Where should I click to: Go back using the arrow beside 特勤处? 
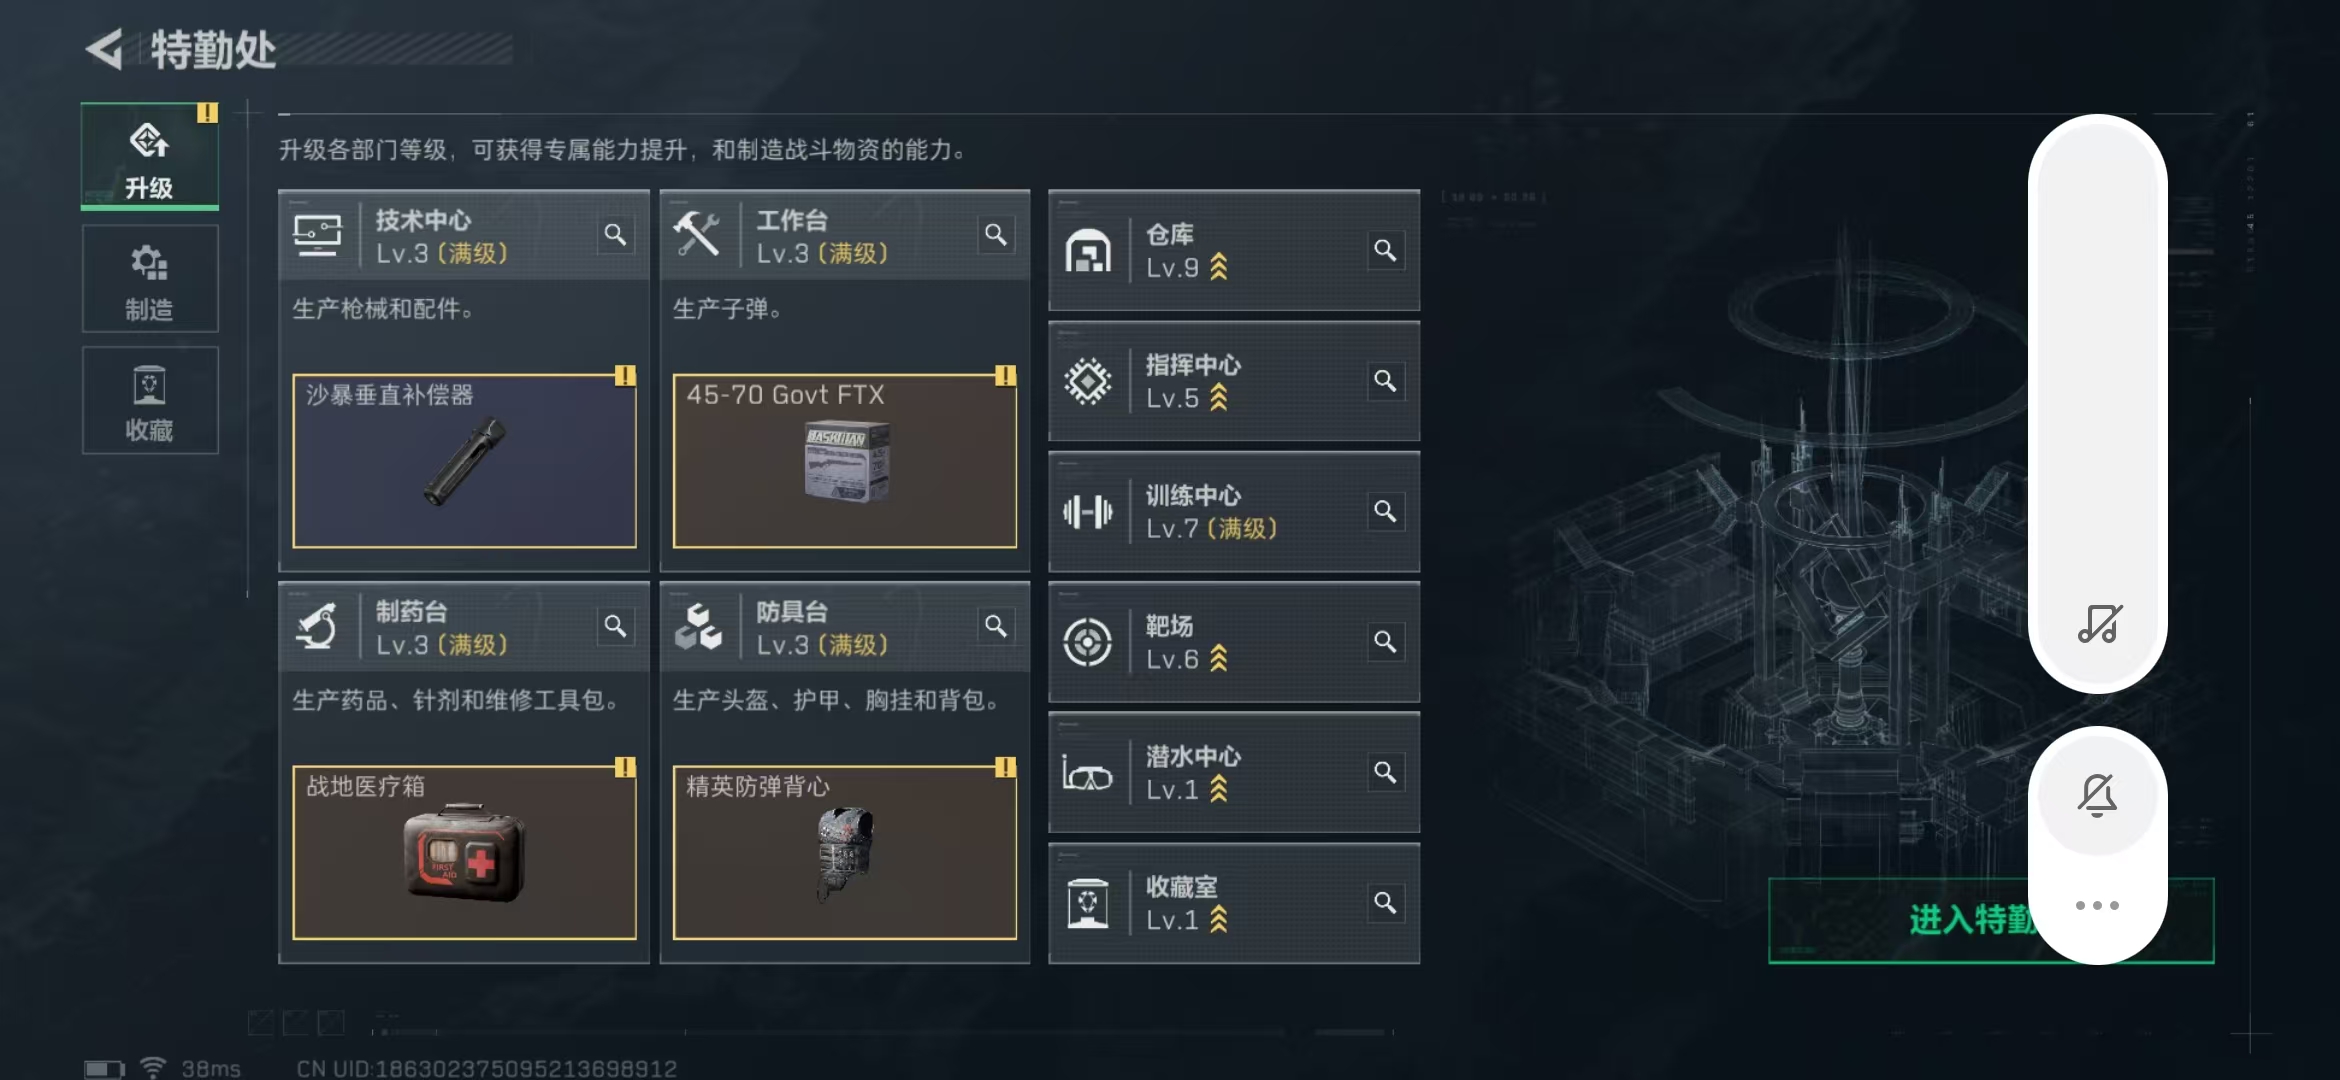tap(105, 49)
